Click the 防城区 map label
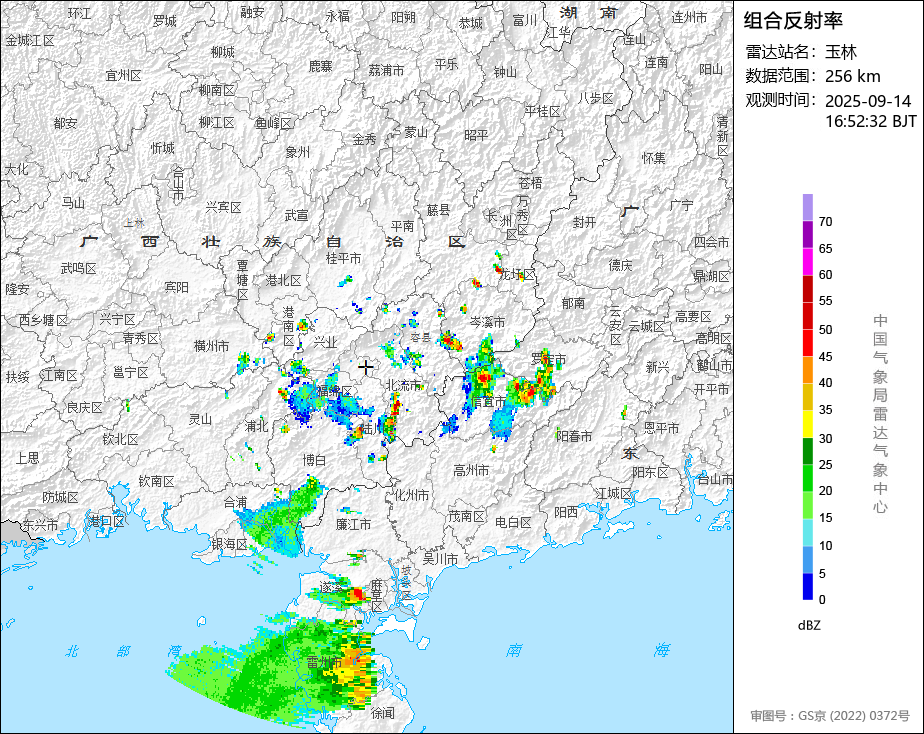Image resolution: width=924 pixels, height=734 pixels. [60, 498]
